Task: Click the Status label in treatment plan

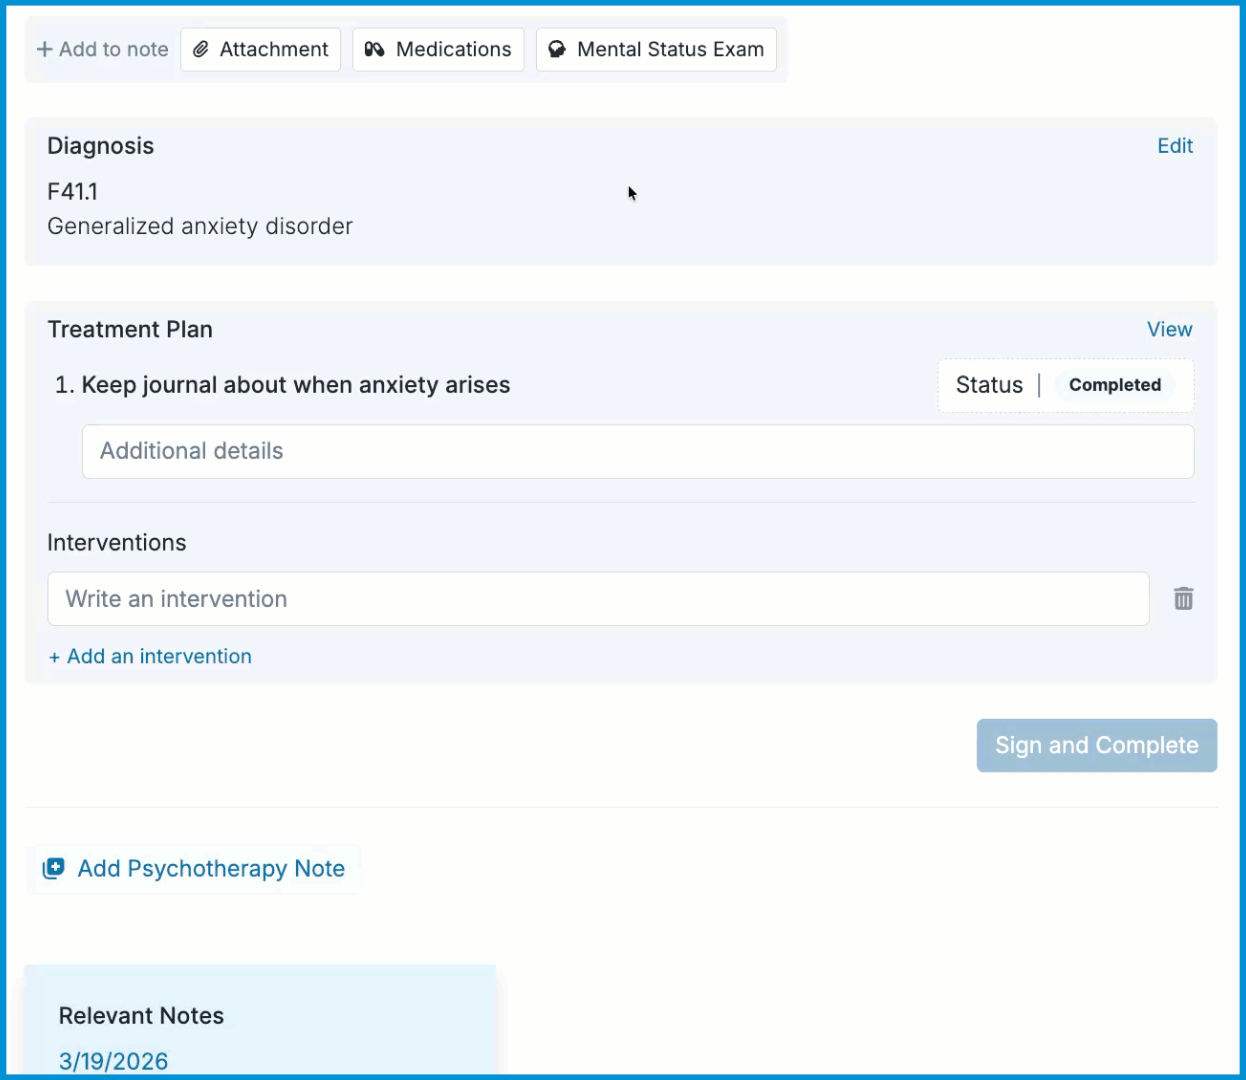Action: tap(989, 385)
